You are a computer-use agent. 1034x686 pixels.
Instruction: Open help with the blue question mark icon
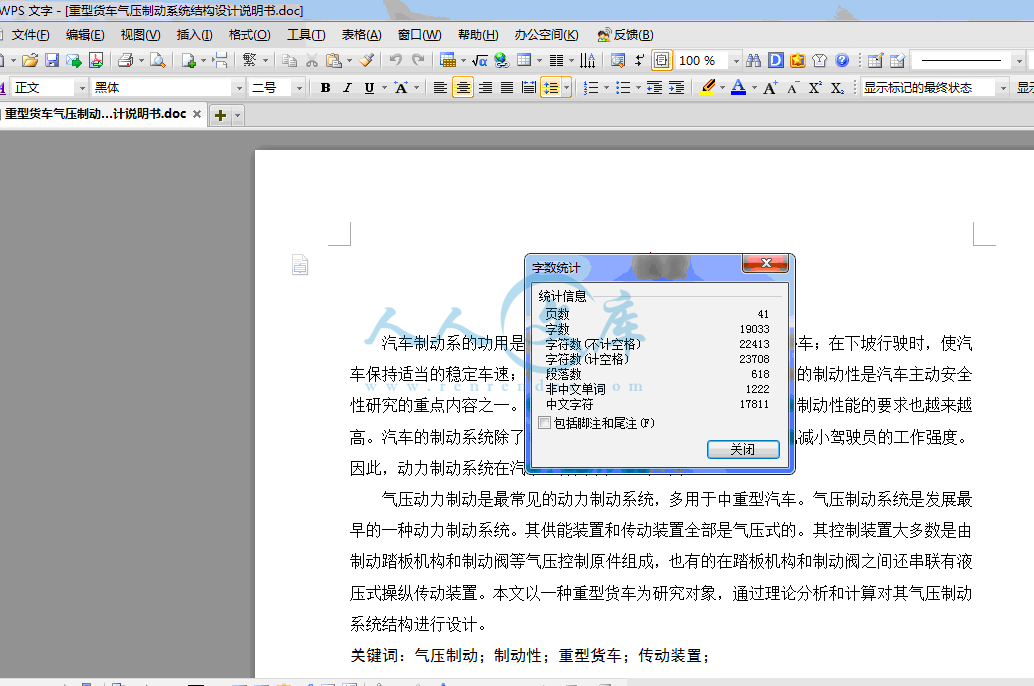842,61
